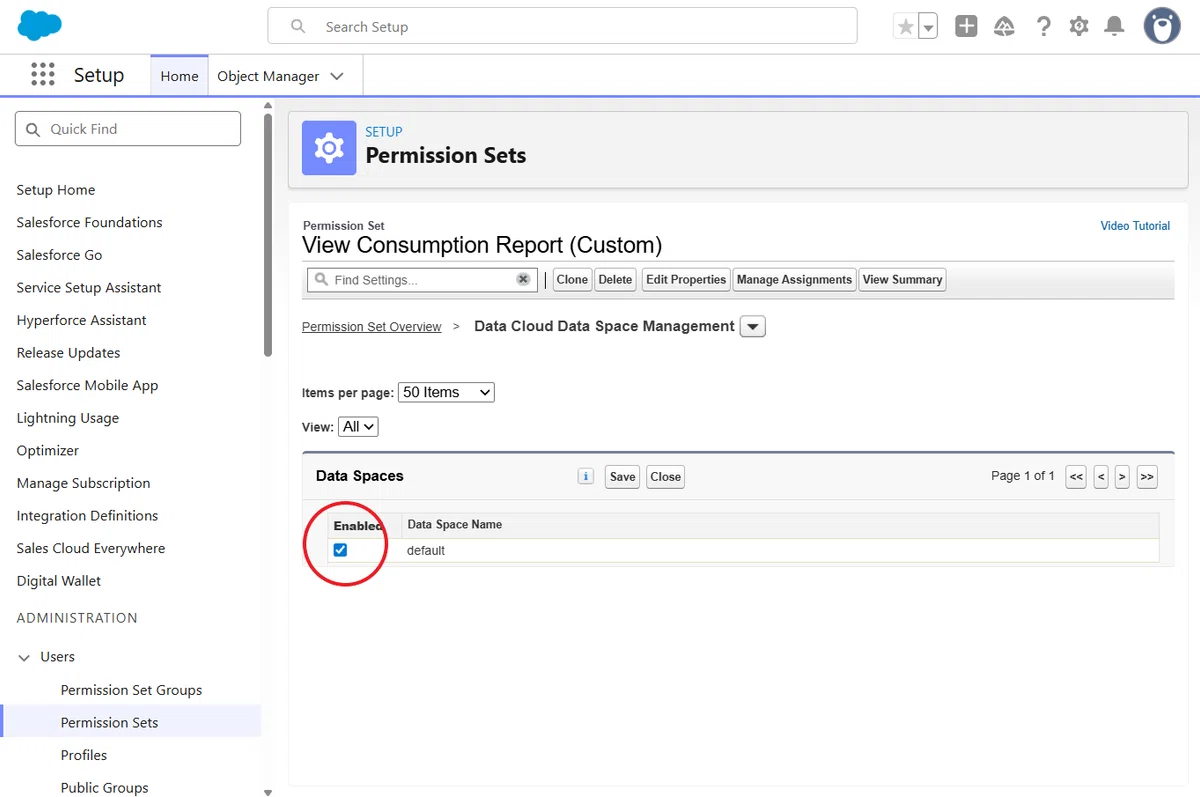Go to the previous page of Data Spaces
The image size is (1200, 797).
tap(1101, 477)
